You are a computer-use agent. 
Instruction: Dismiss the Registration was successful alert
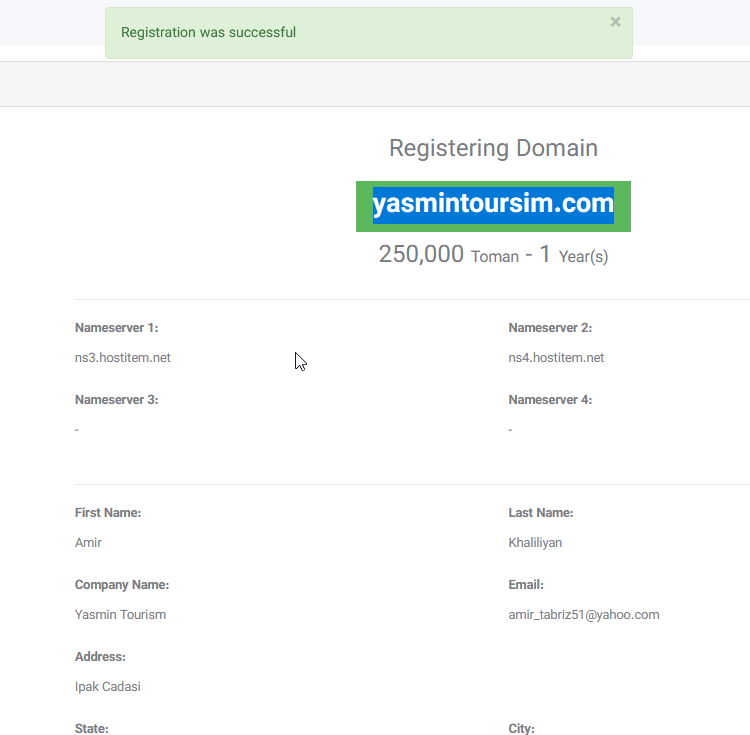click(615, 22)
